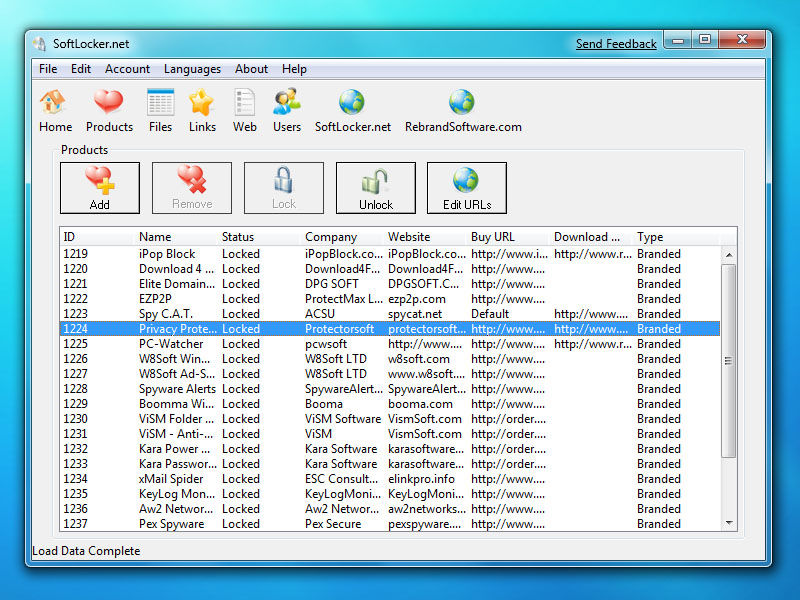Open the File menu

coord(48,69)
